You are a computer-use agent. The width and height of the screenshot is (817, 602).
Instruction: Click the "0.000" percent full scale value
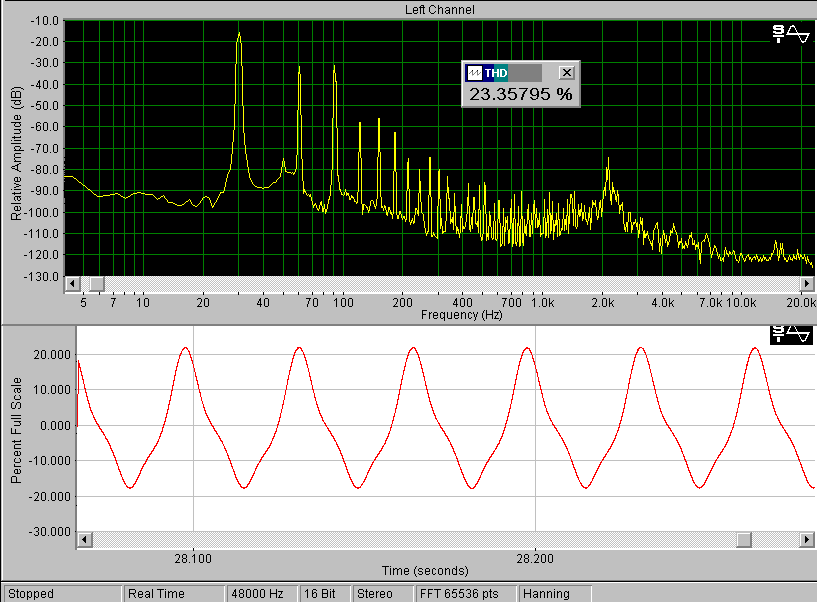tap(55, 426)
